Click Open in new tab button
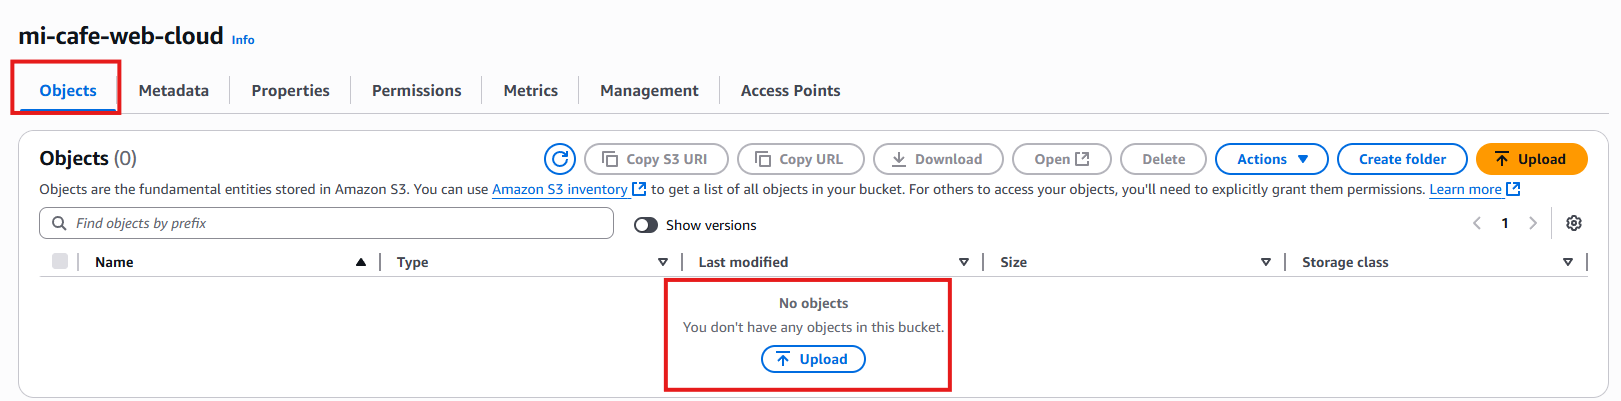The width and height of the screenshot is (1621, 401). 1062,159
